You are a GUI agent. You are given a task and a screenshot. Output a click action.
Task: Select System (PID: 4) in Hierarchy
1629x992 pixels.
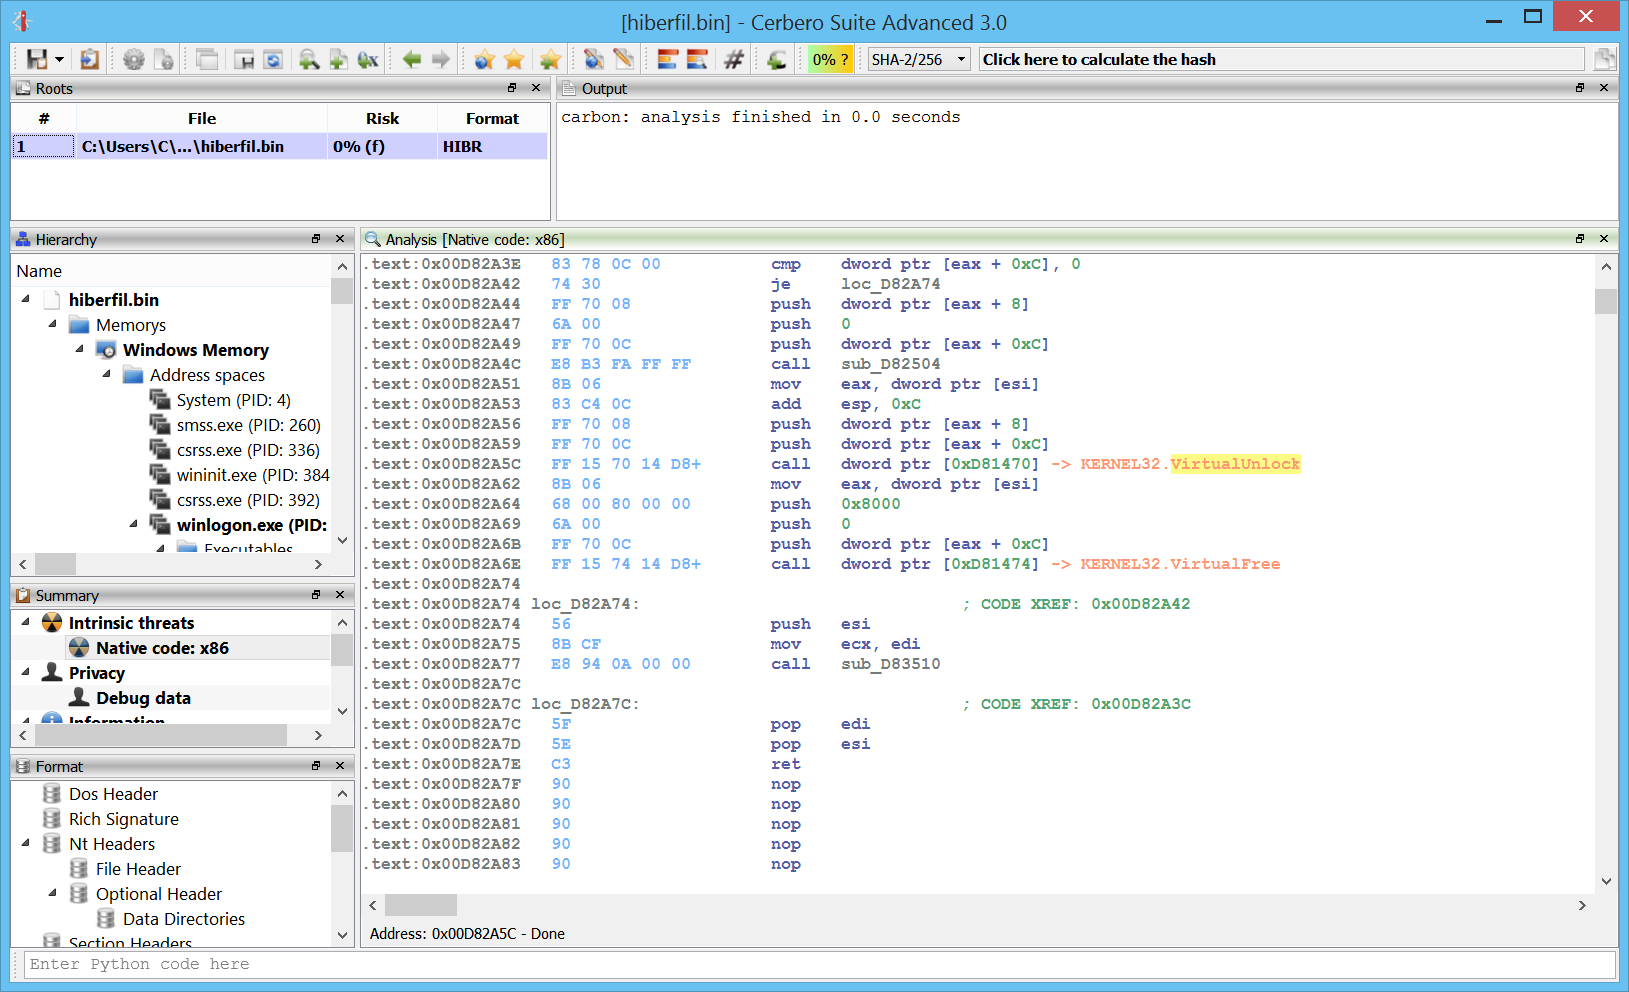tap(233, 400)
